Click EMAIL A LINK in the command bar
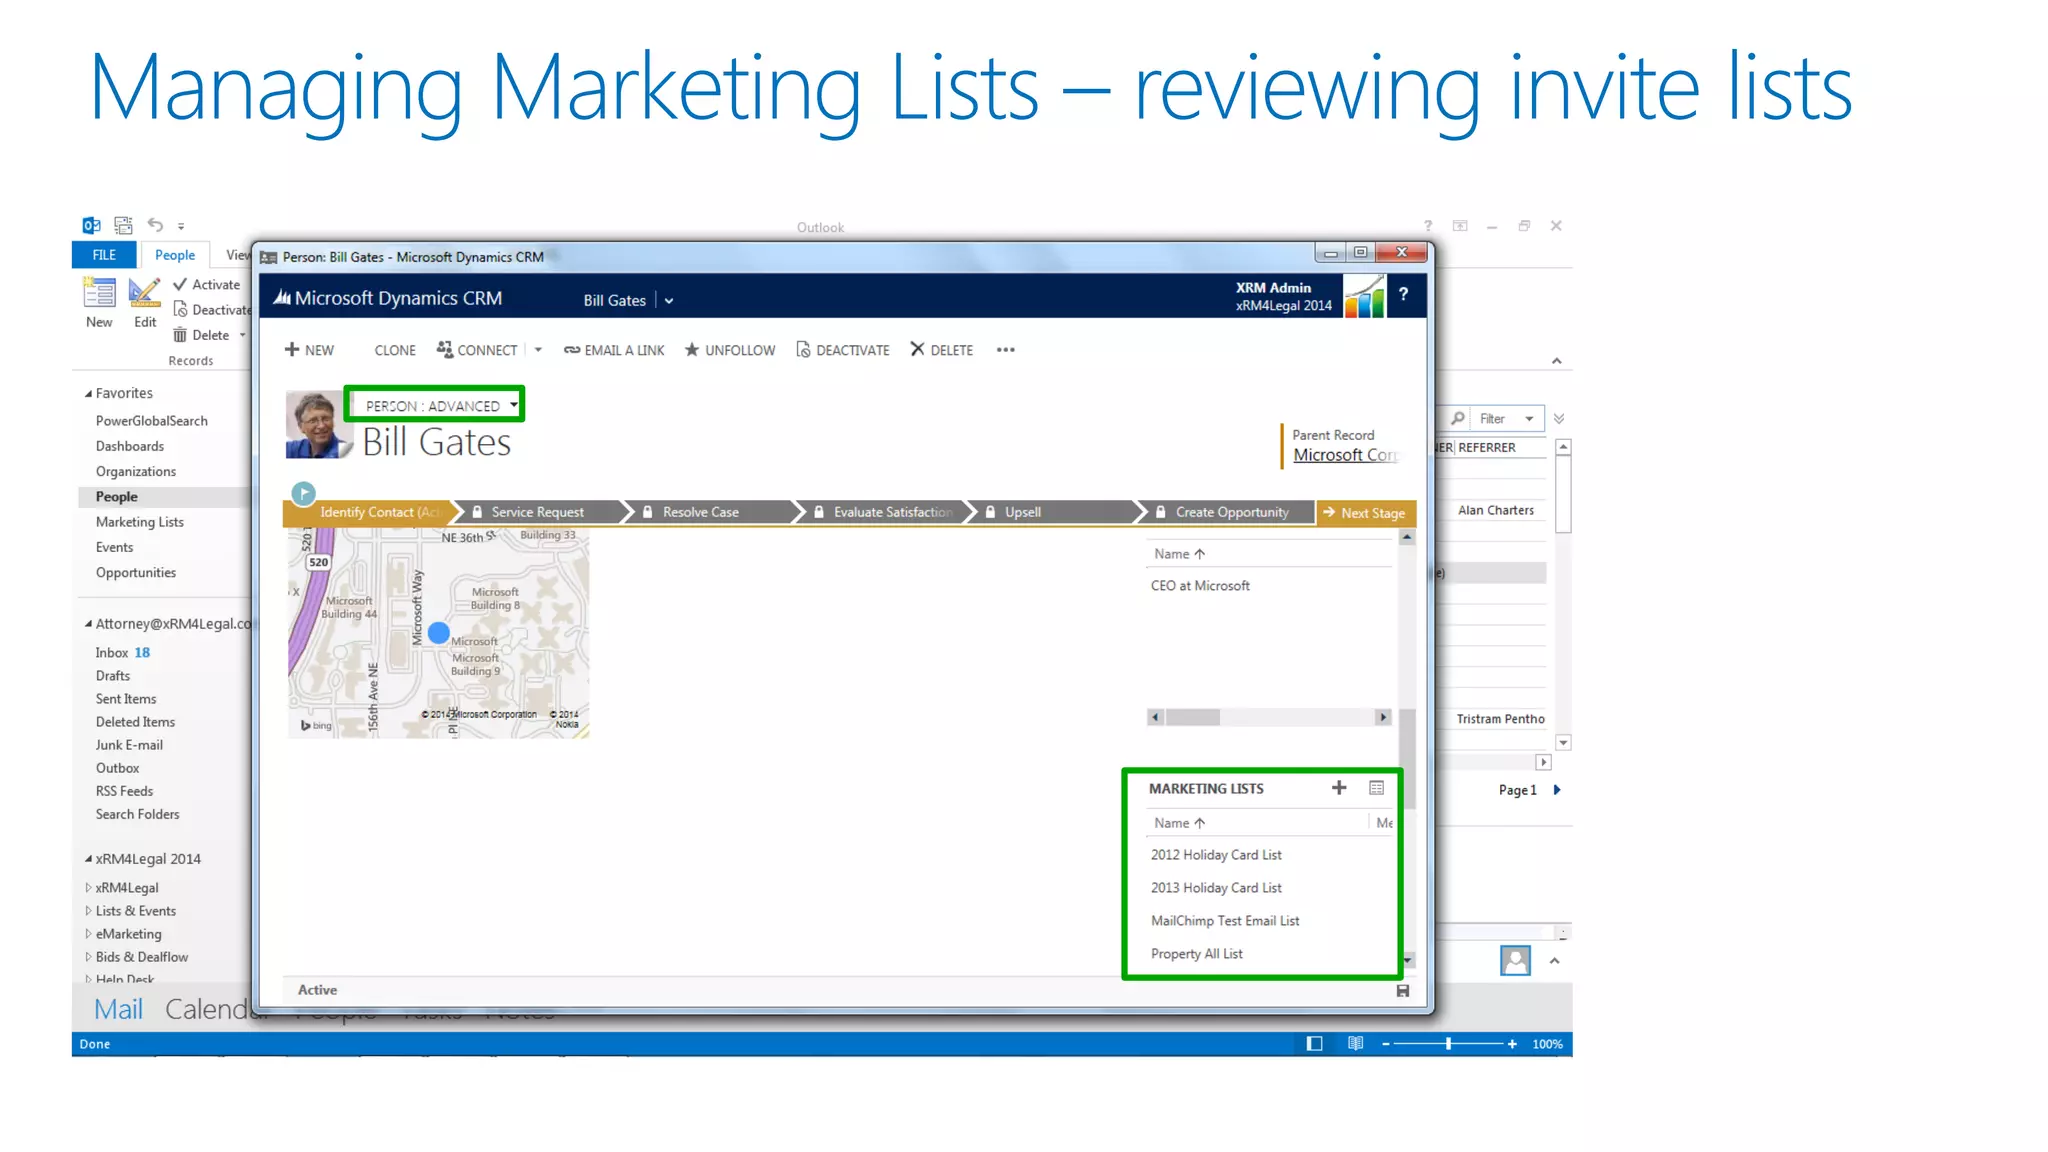 [x=614, y=350]
